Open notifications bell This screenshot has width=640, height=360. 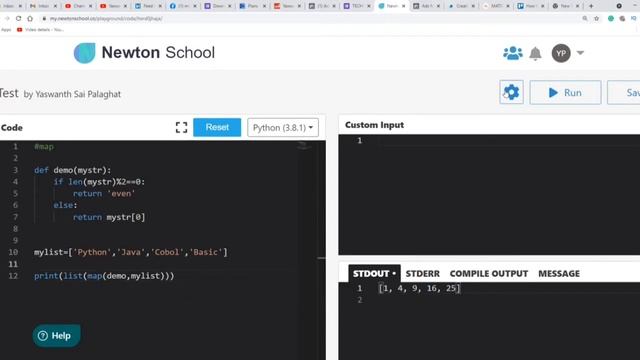point(535,53)
